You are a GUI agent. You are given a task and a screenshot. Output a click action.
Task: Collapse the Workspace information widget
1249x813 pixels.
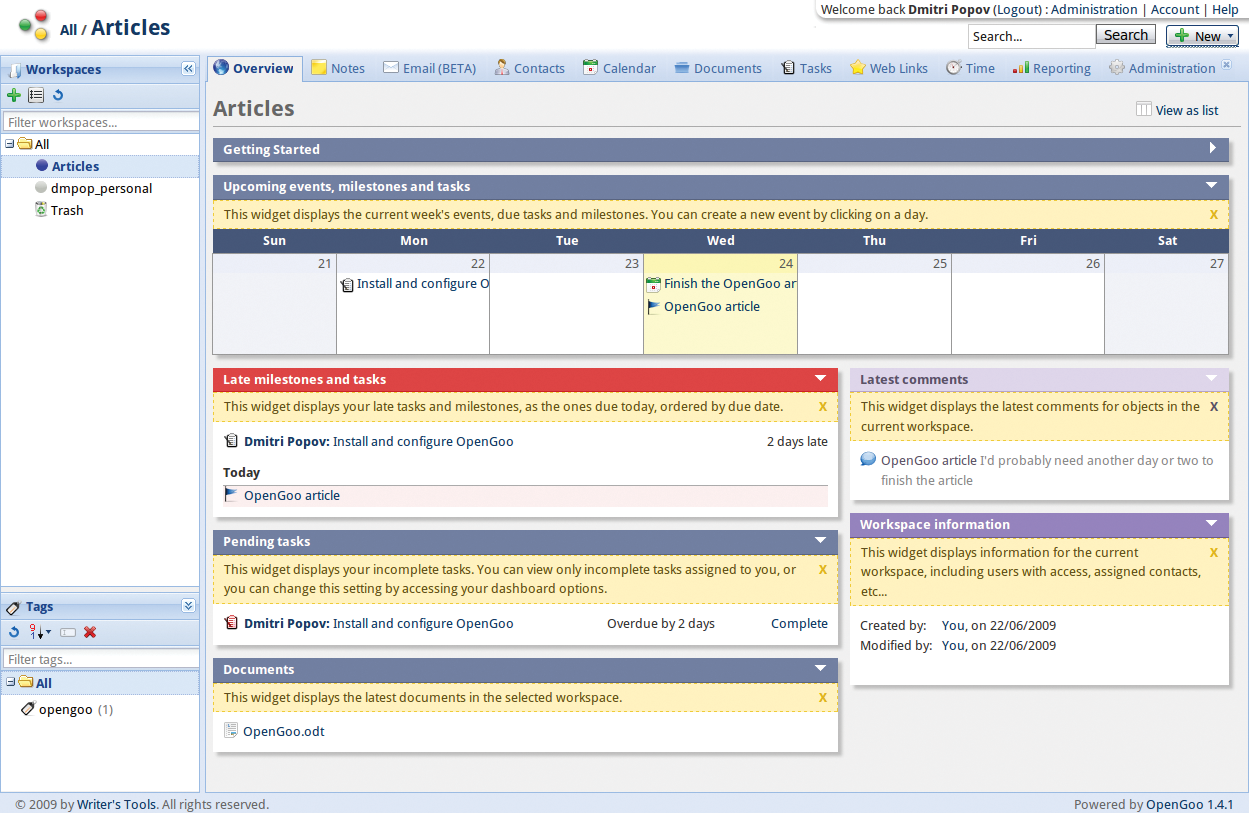pos(1212,523)
